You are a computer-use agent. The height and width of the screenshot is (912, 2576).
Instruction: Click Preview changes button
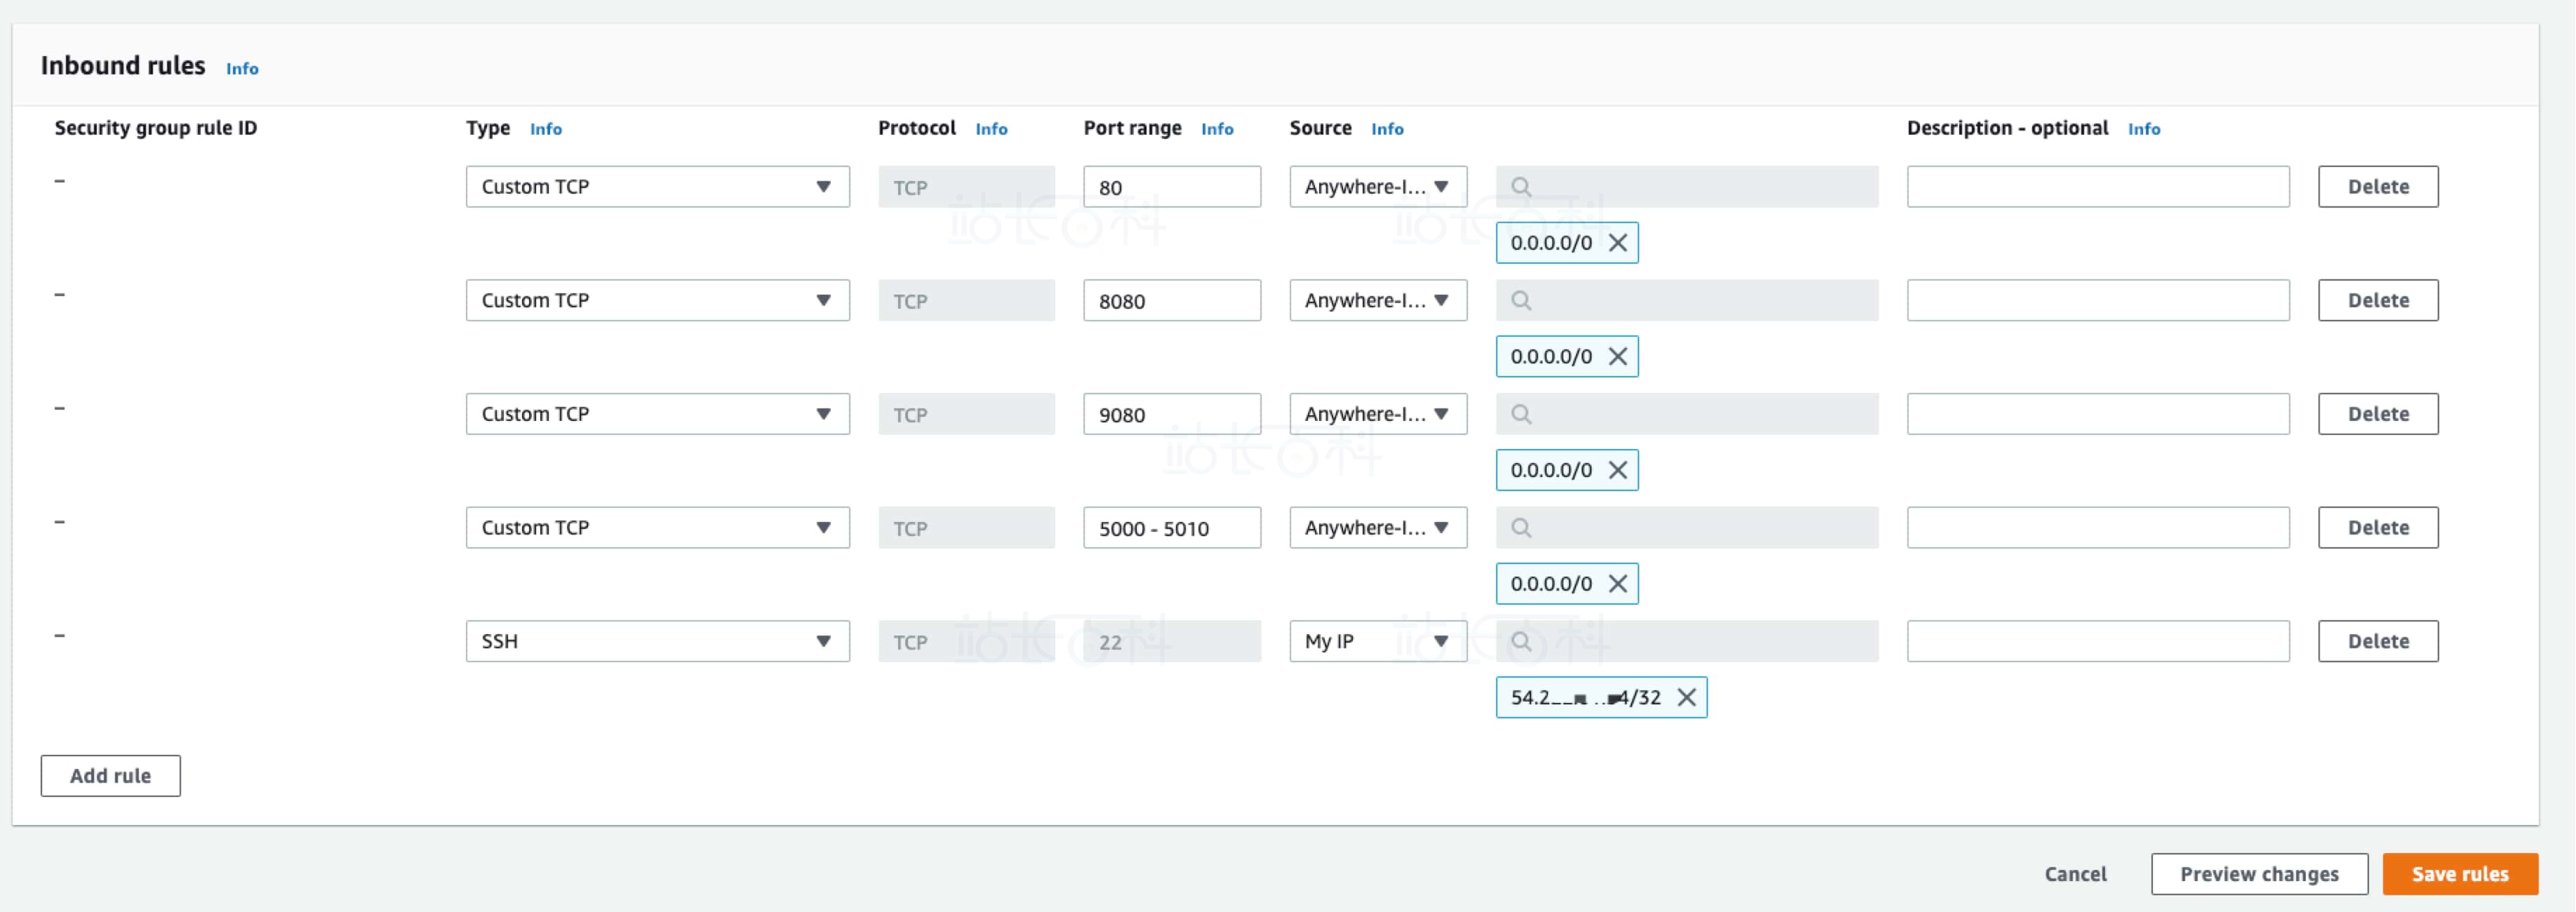click(x=2258, y=874)
